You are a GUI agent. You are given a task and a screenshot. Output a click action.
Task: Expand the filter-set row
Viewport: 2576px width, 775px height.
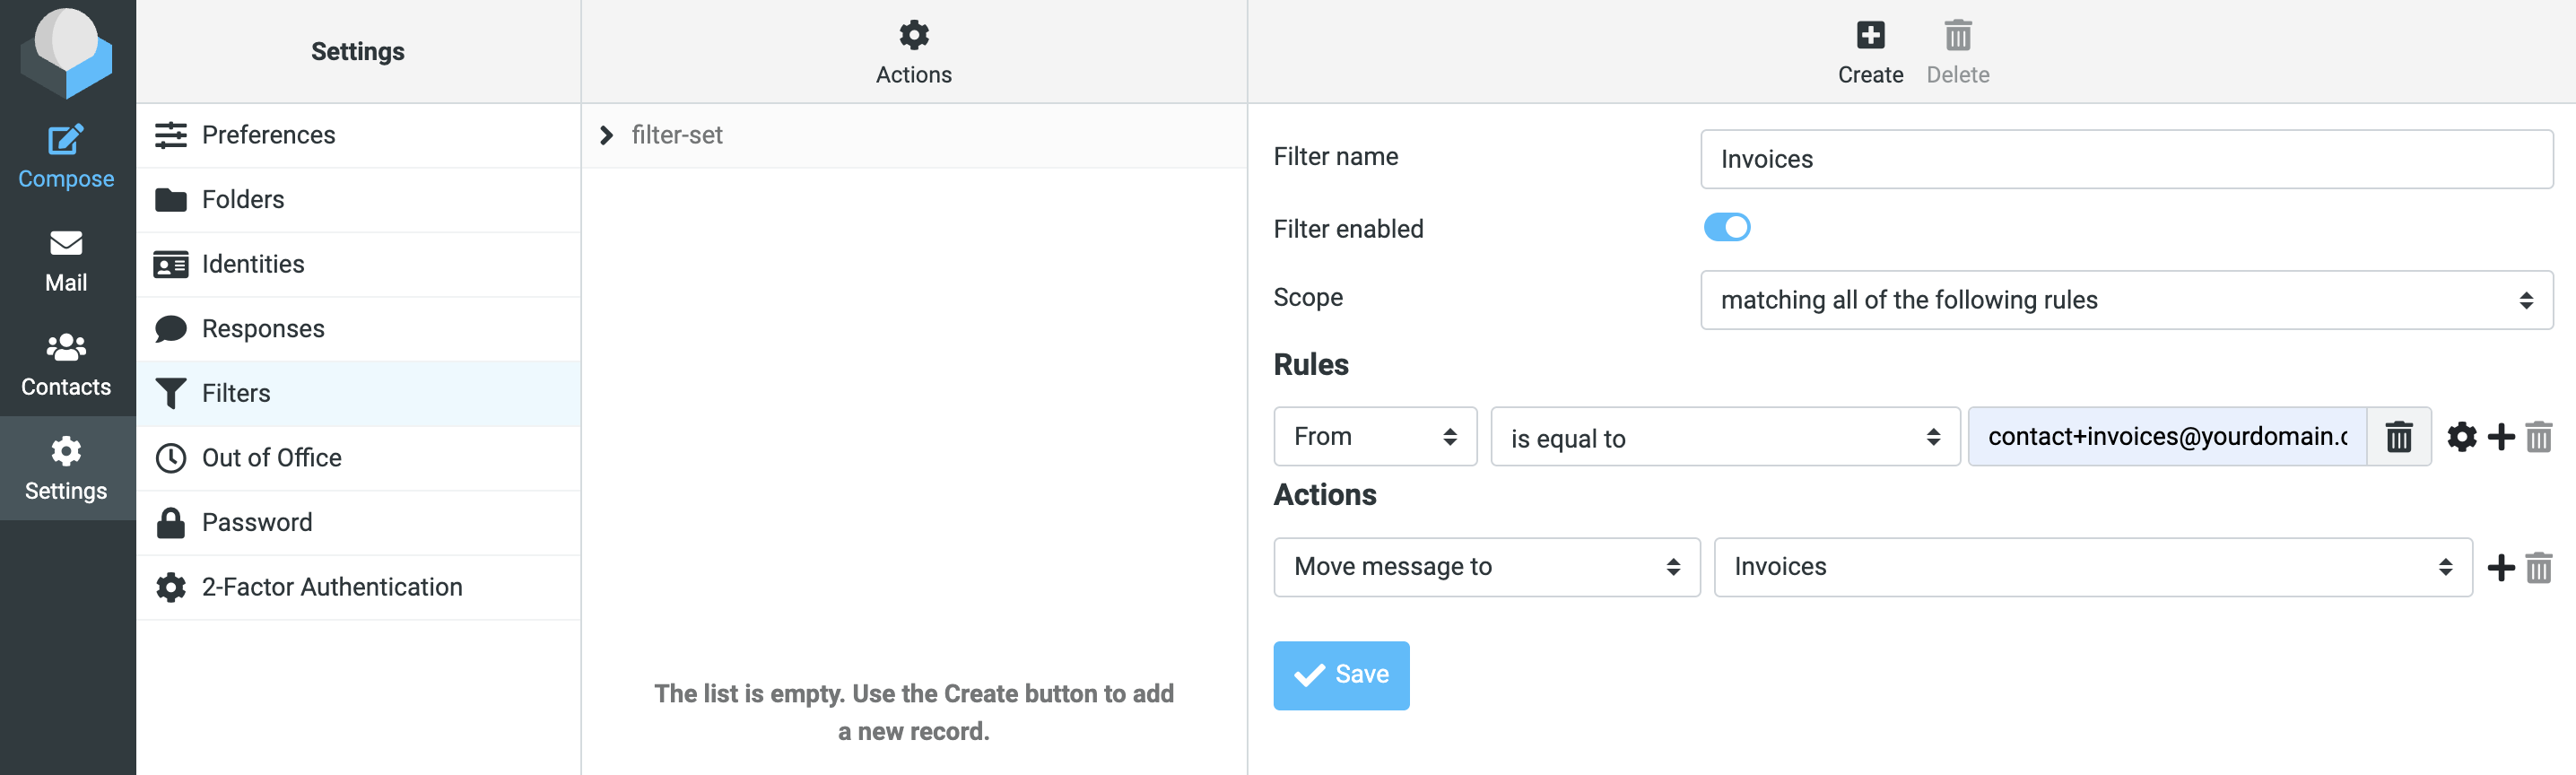pyautogui.click(x=606, y=135)
